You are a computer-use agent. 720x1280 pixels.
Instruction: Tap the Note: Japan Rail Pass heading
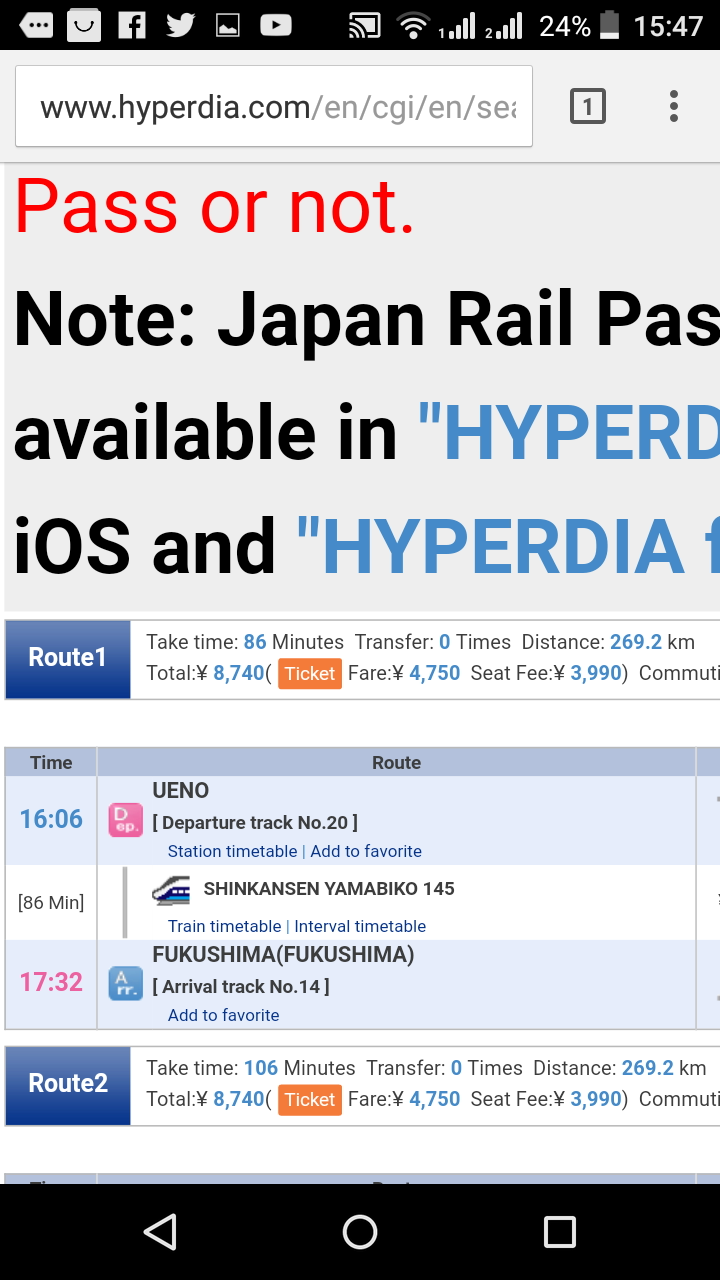point(366,319)
